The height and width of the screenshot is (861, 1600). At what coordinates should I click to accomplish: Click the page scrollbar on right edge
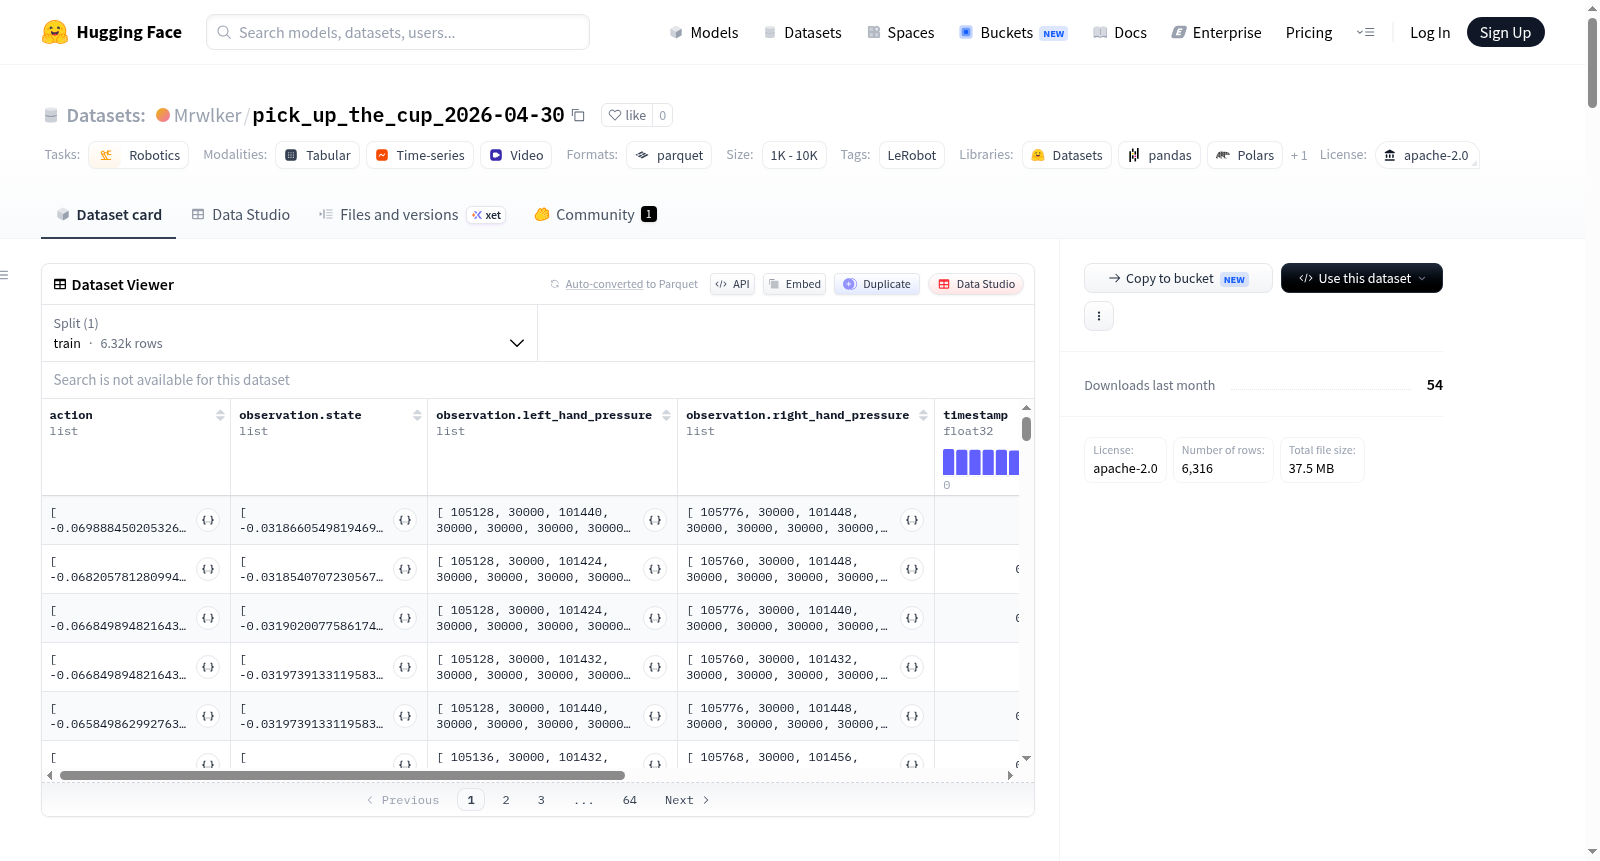coord(1592,62)
